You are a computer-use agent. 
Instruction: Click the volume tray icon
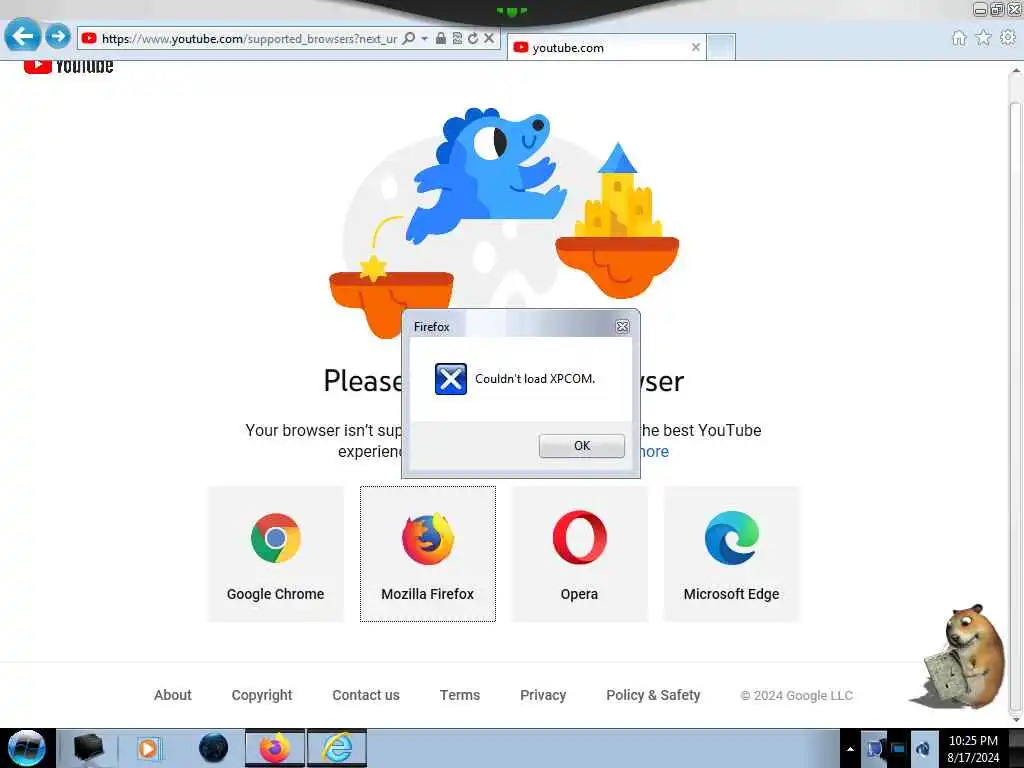pyautogui.click(x=923, y=749)
